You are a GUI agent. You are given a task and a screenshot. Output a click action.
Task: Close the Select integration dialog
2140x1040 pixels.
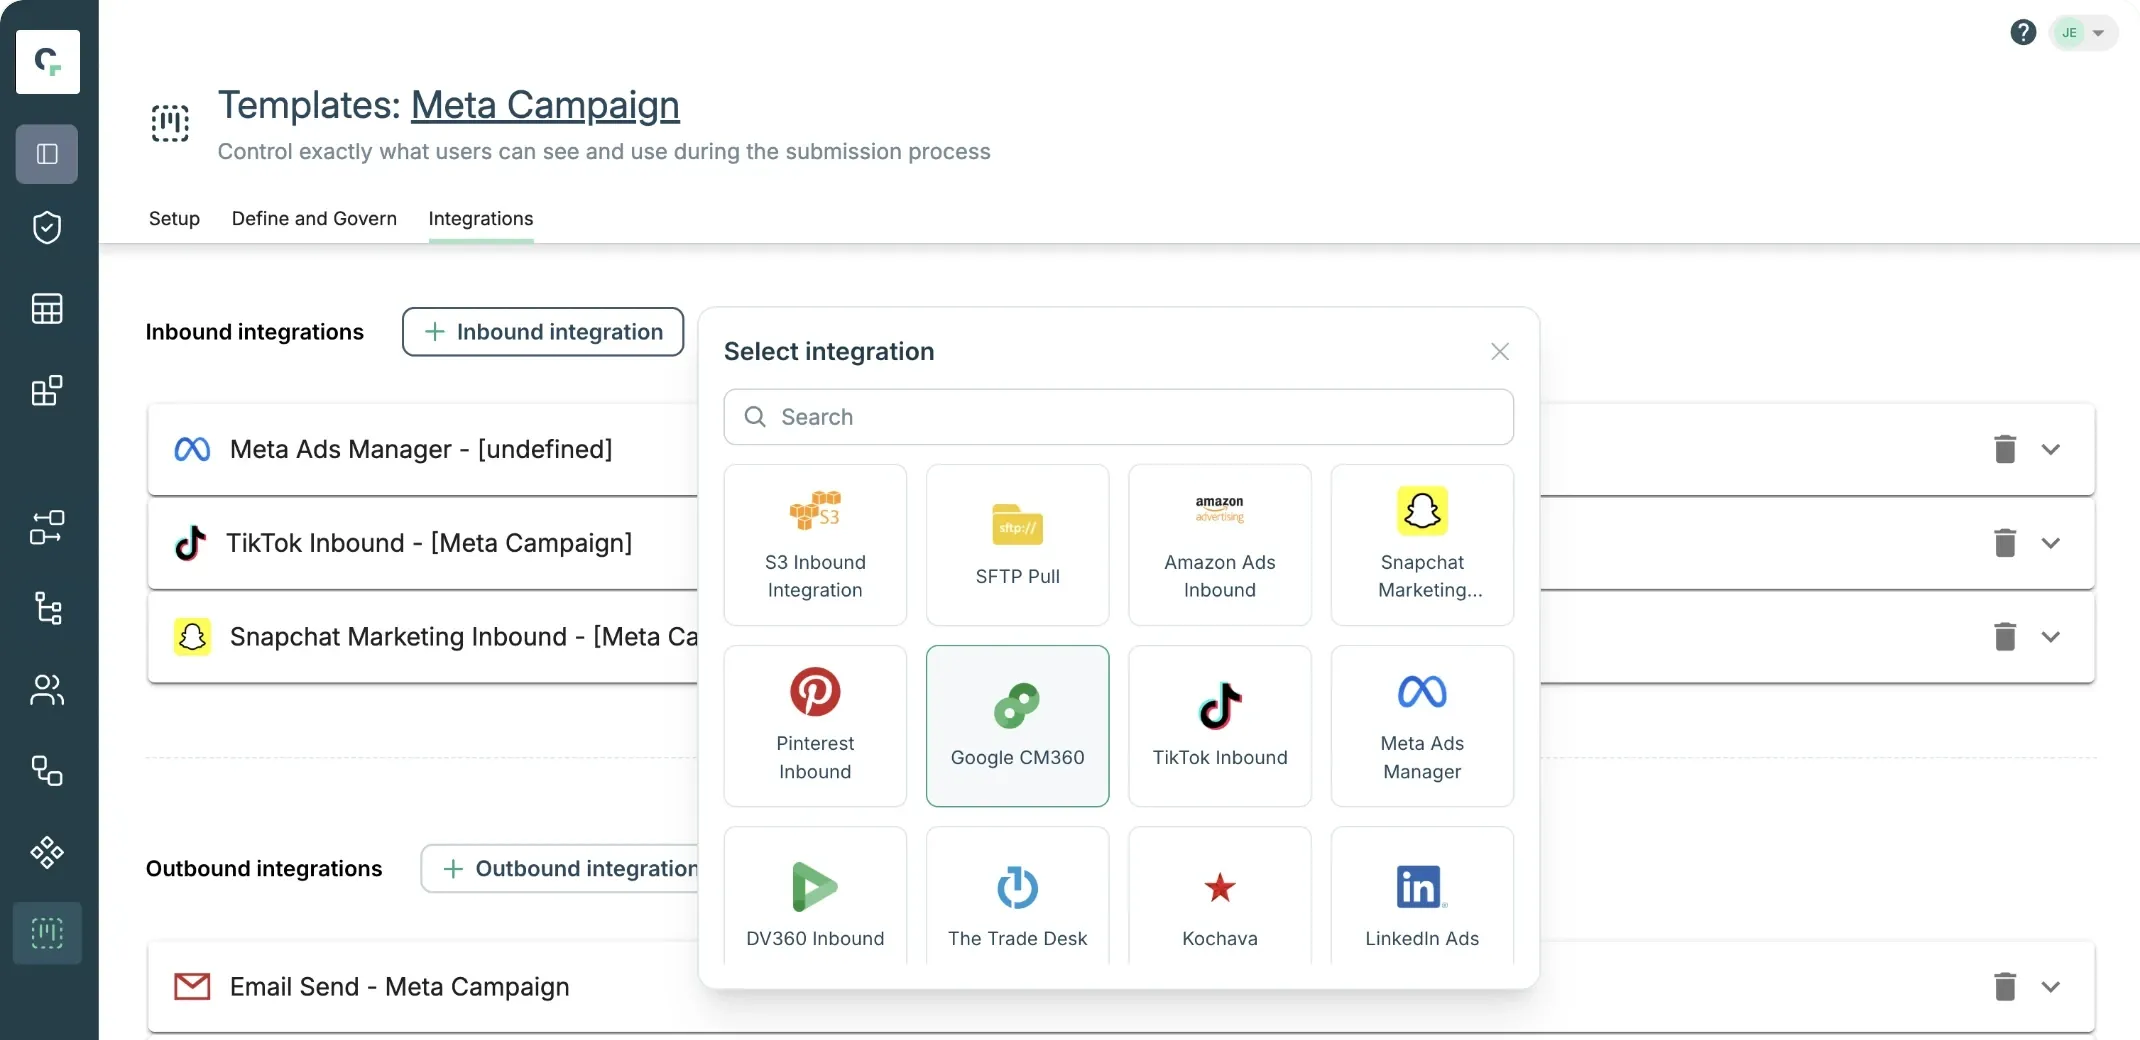coord(1500,352)
